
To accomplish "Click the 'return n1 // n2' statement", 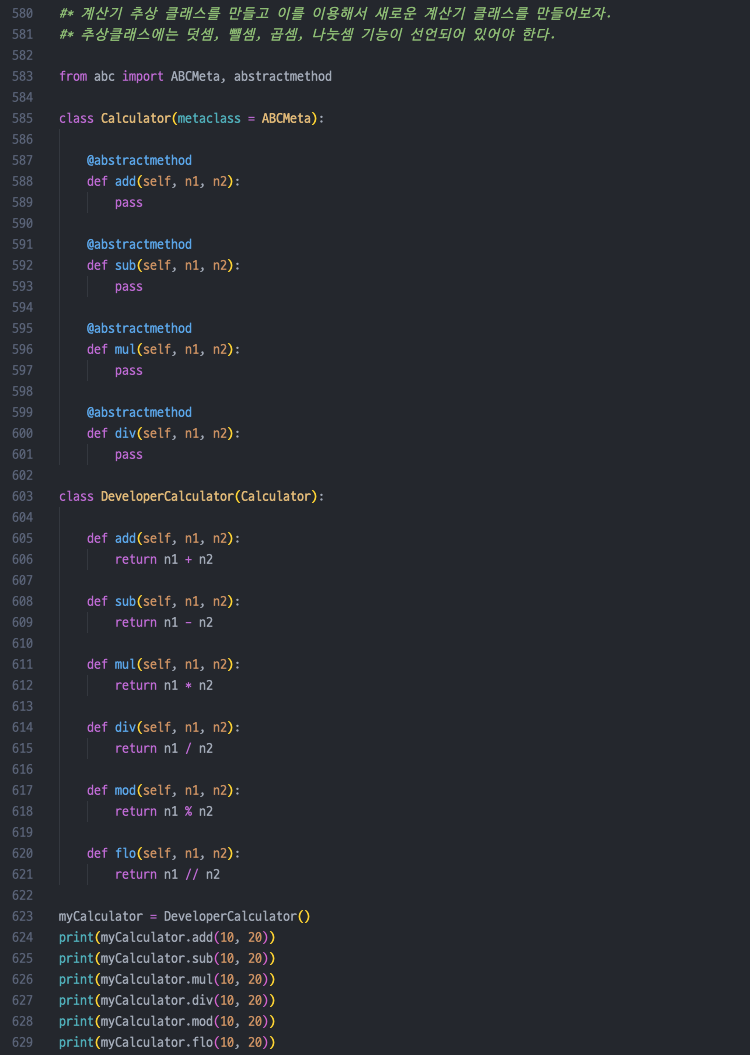I will tap(167, 875).
